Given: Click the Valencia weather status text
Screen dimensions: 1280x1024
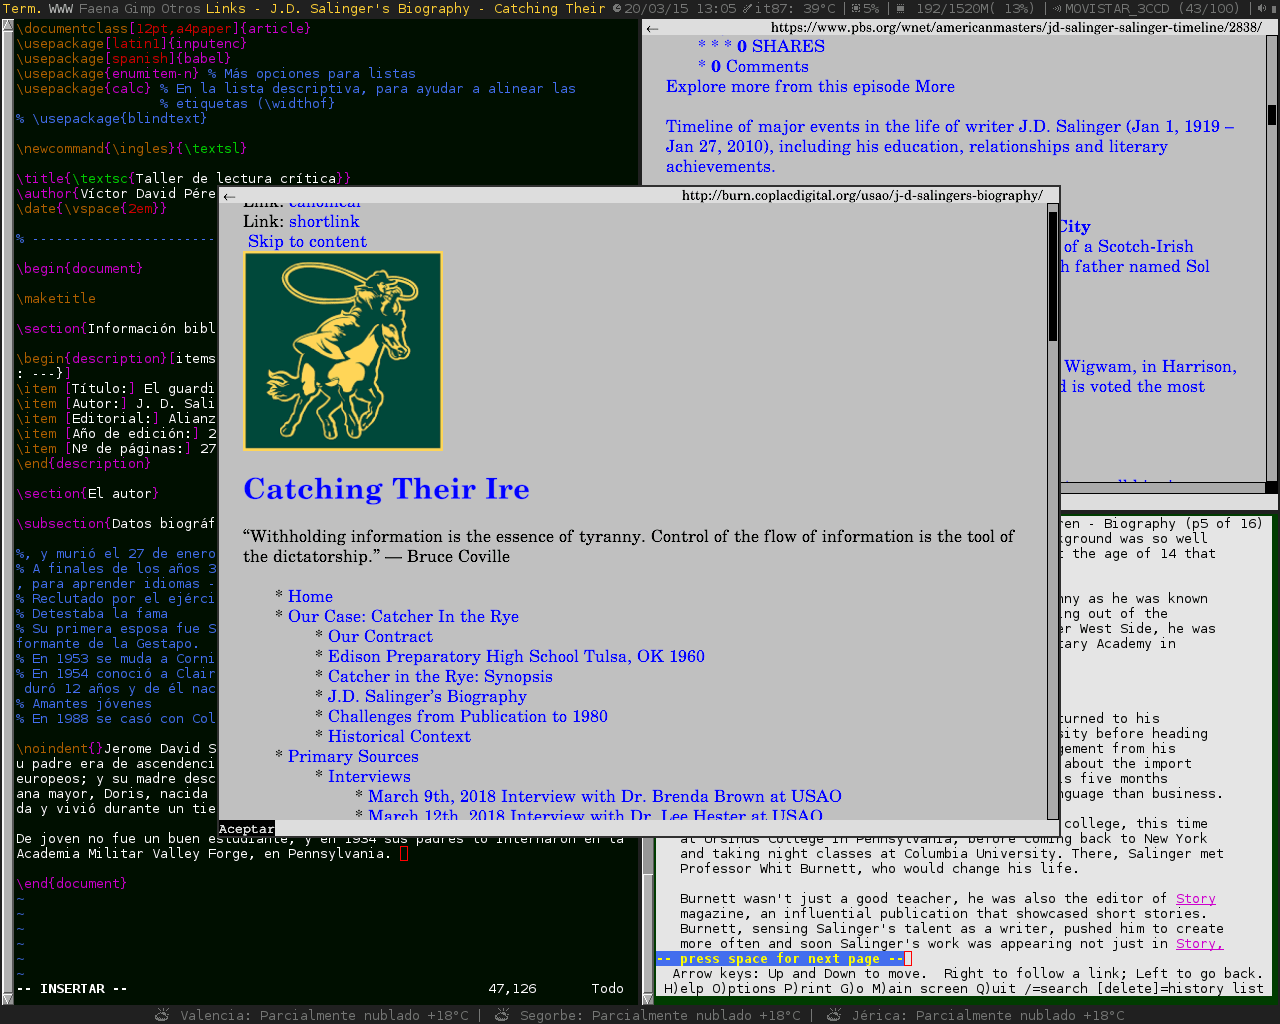Looking at the screenshot, I should coord(324,1015).
